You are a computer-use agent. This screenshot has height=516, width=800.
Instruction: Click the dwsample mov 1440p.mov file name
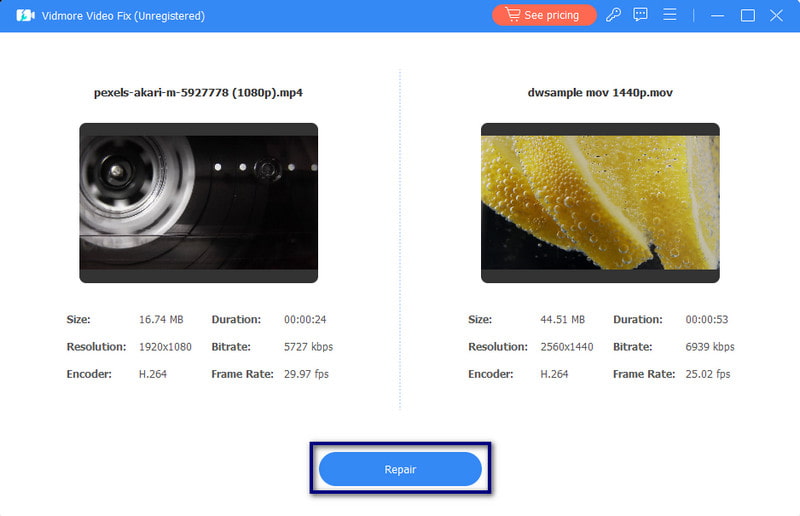600,93
